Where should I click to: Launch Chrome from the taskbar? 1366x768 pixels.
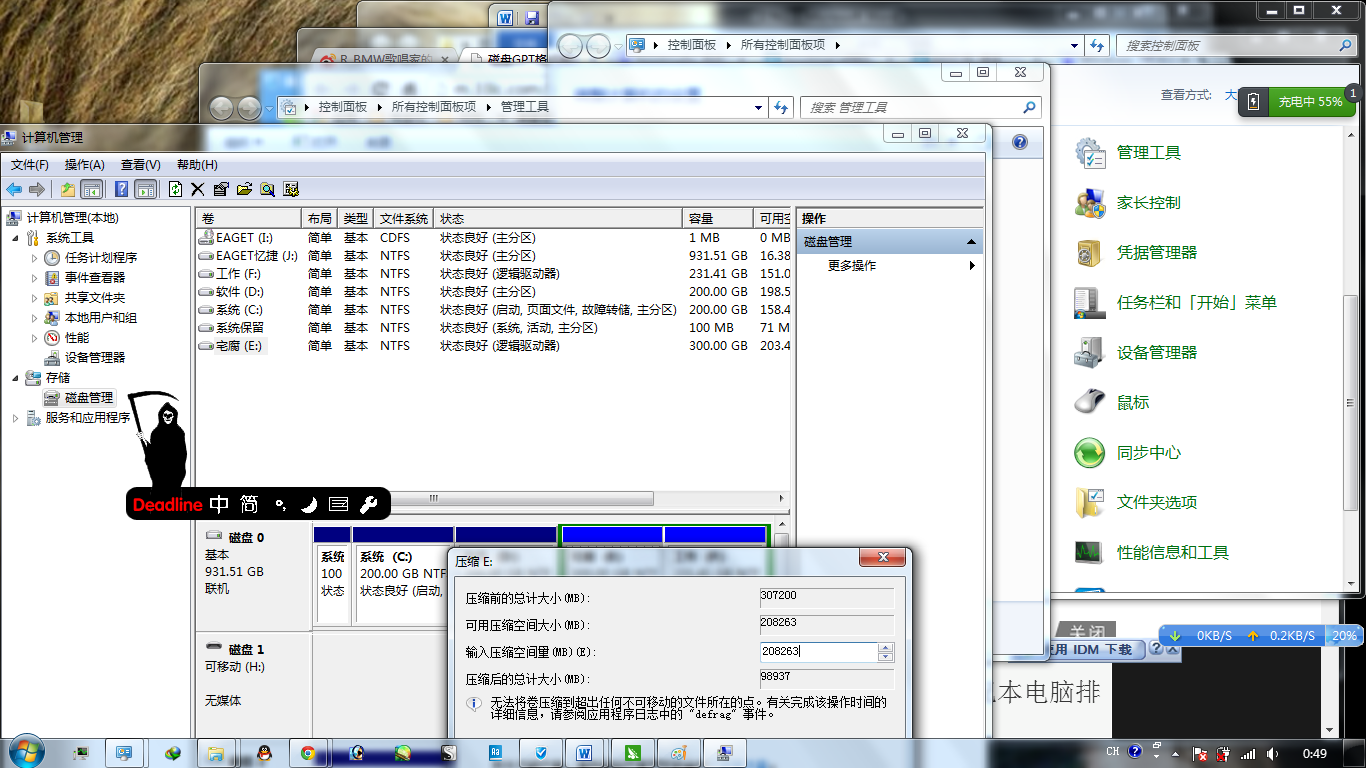click(x=310, y=753)
